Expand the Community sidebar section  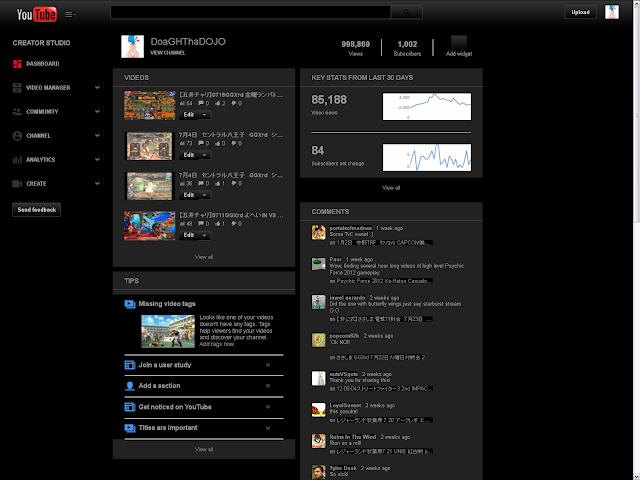[x=97, y=111]
